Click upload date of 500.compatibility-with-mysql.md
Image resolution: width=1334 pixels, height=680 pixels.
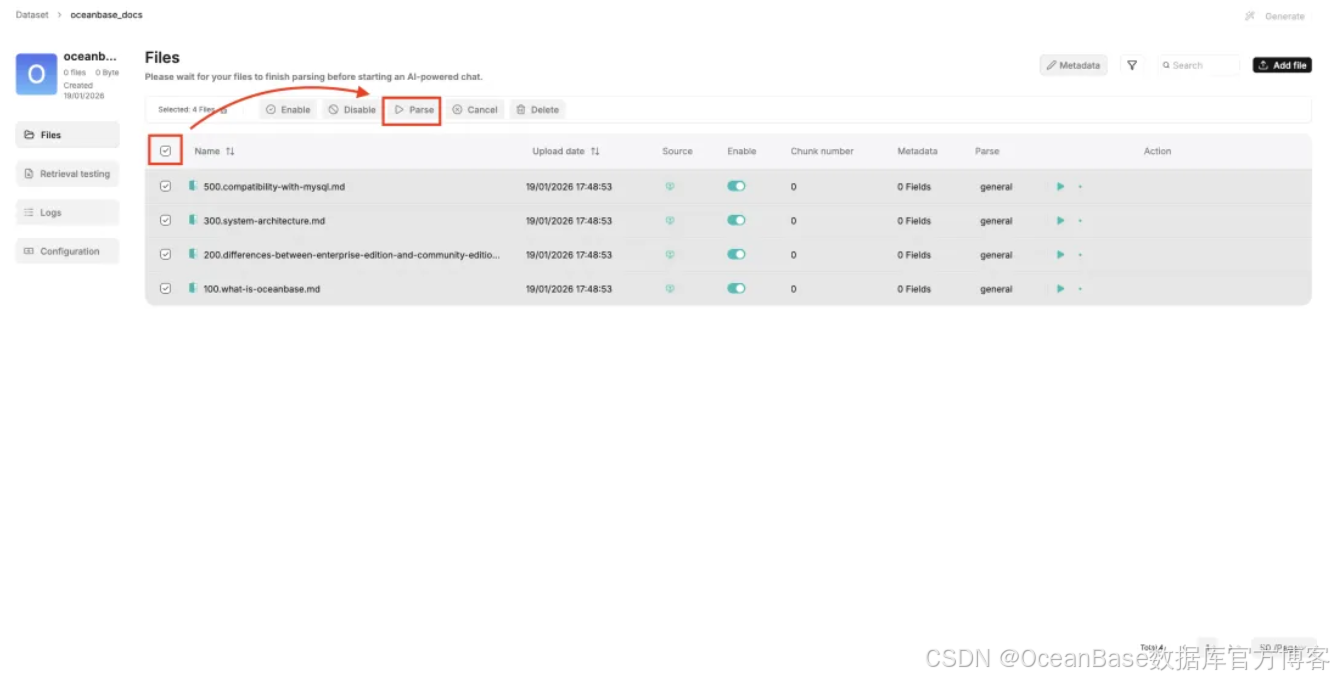569,187
